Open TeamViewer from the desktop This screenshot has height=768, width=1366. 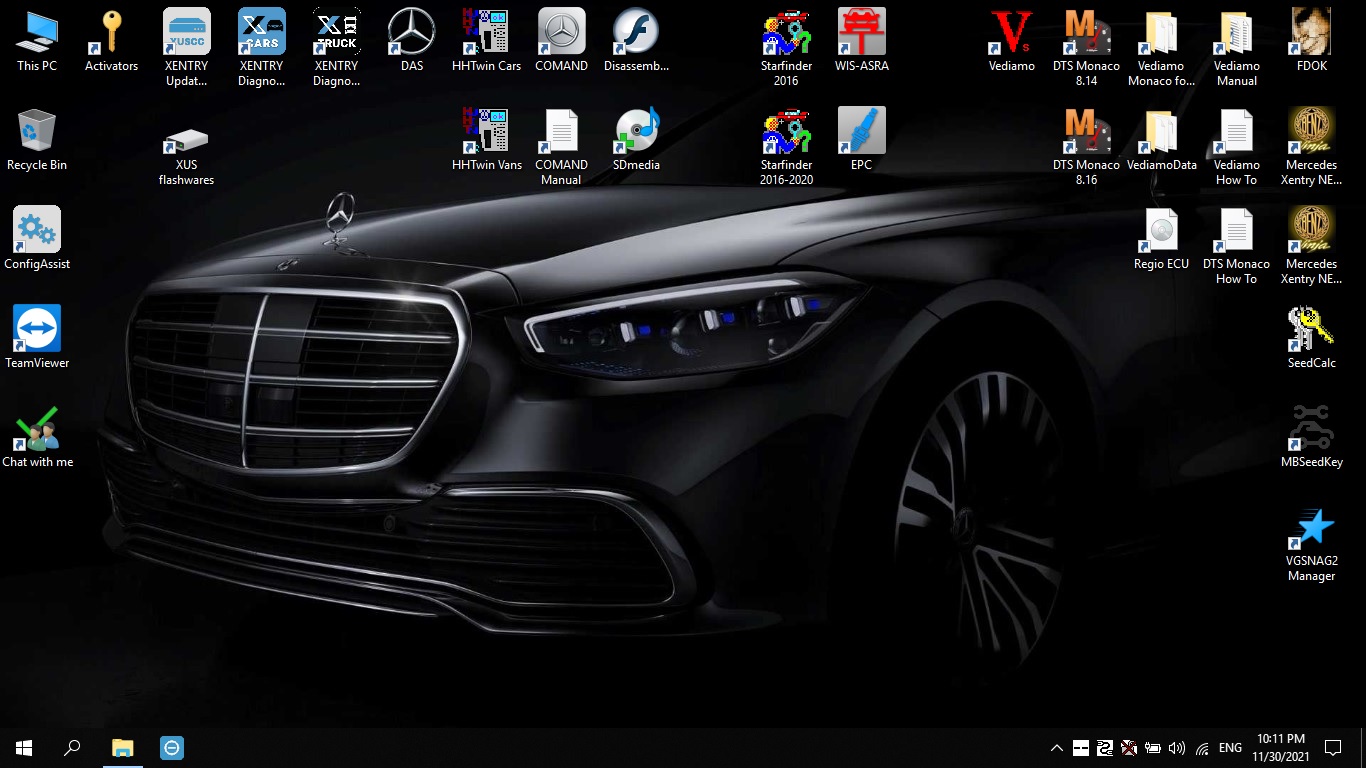coord(37,330)
